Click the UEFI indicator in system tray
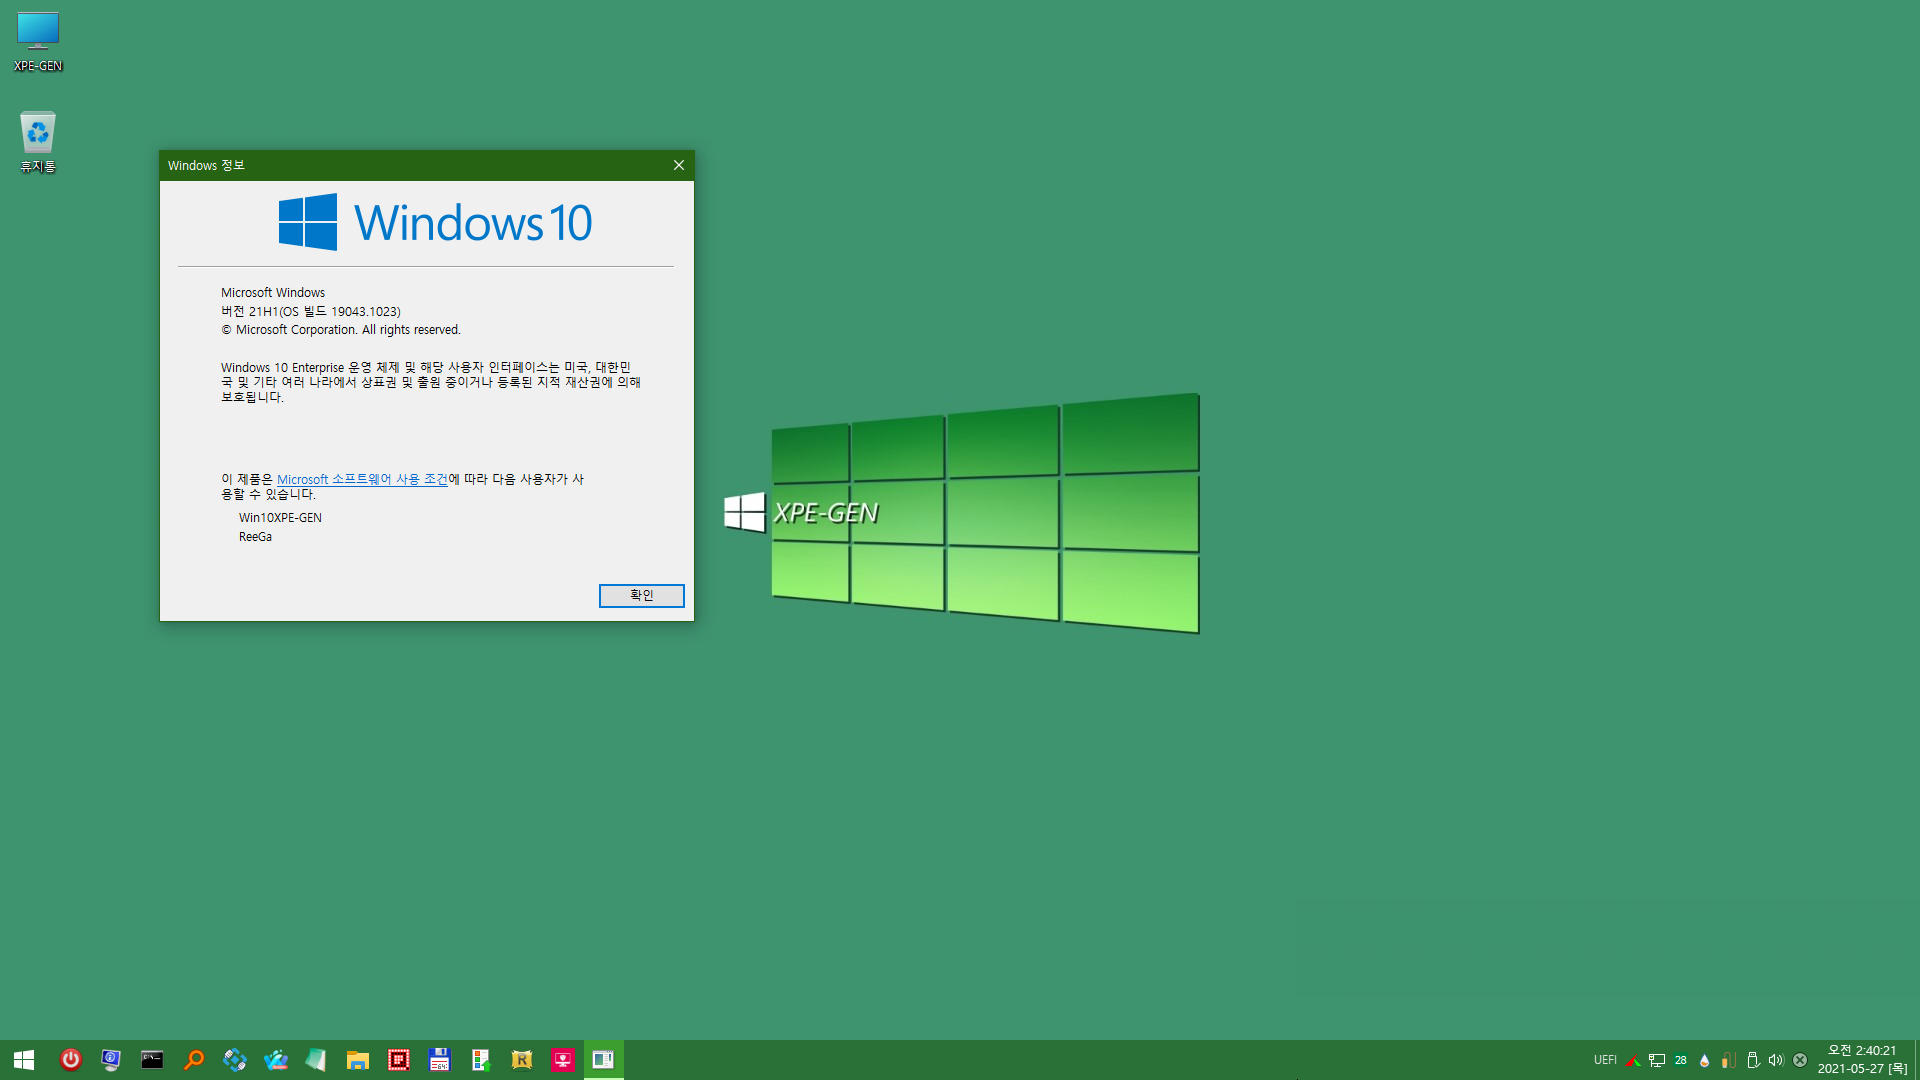The height and width of the screenshot is (1080, 1920). tap(1605, 1060)
